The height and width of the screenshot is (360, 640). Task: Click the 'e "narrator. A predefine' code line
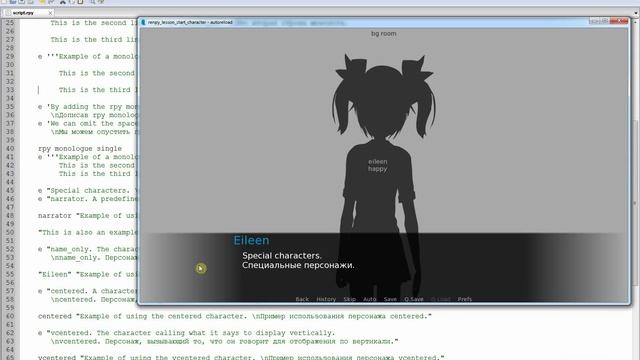87,199
